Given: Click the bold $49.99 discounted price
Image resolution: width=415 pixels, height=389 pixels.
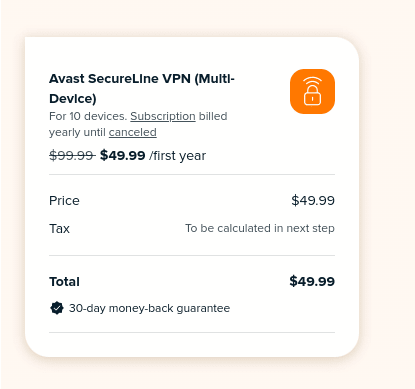Looking at the screenshot, I should point(123,155).
